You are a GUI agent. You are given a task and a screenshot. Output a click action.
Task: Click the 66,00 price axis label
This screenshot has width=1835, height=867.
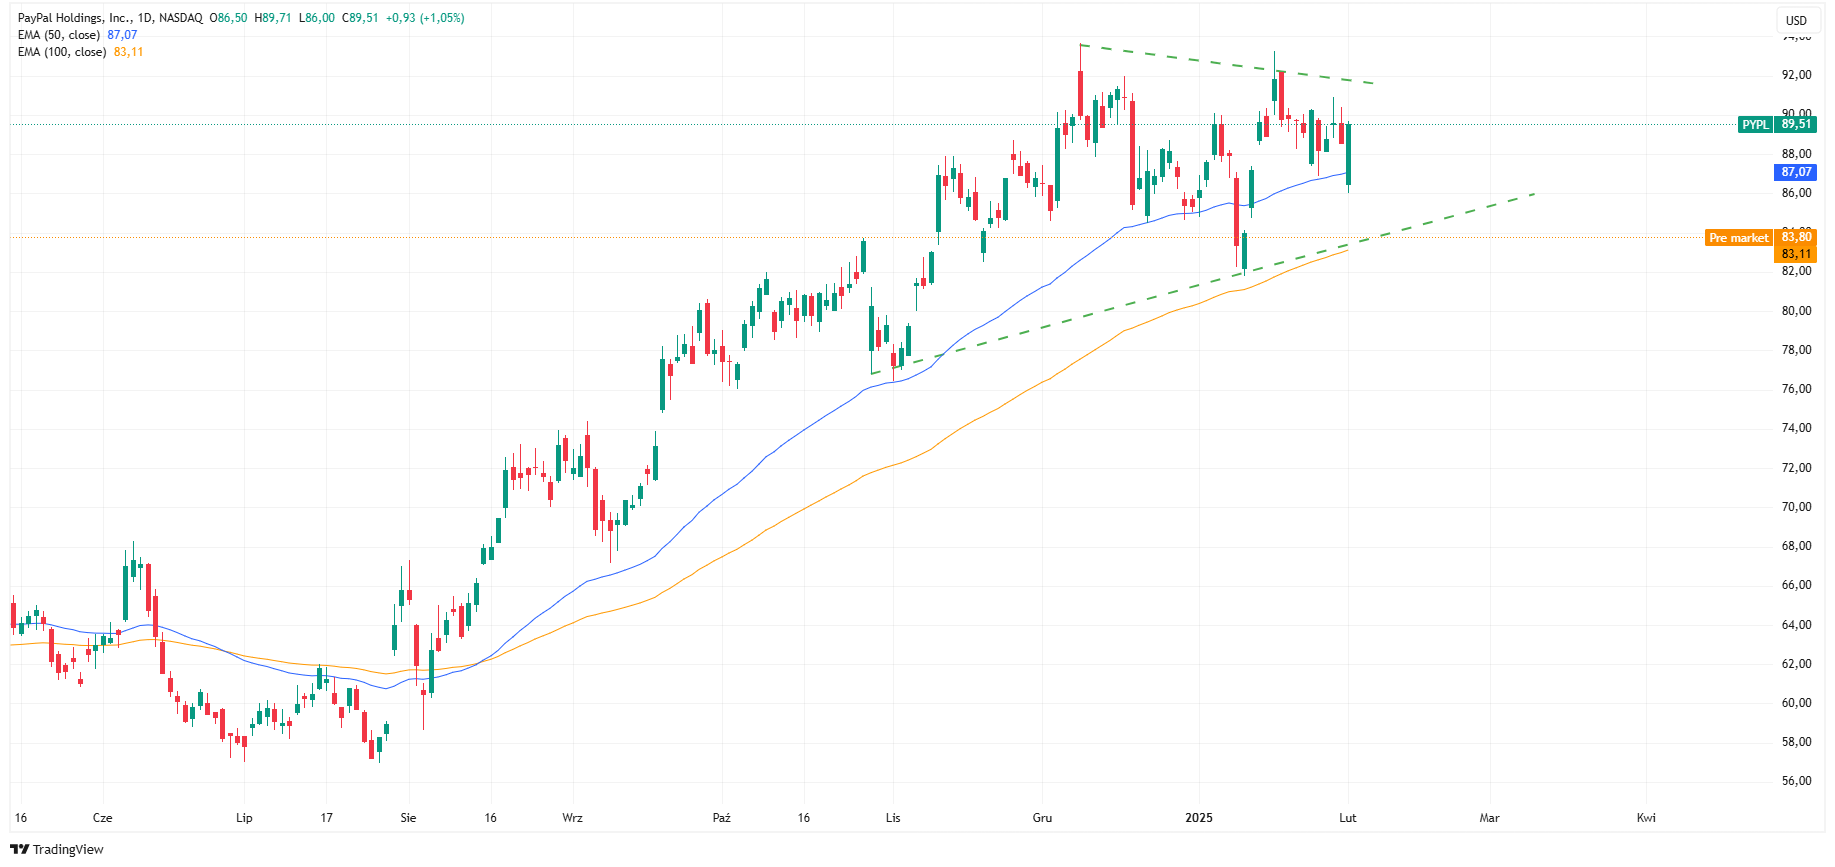[1796, 585]
